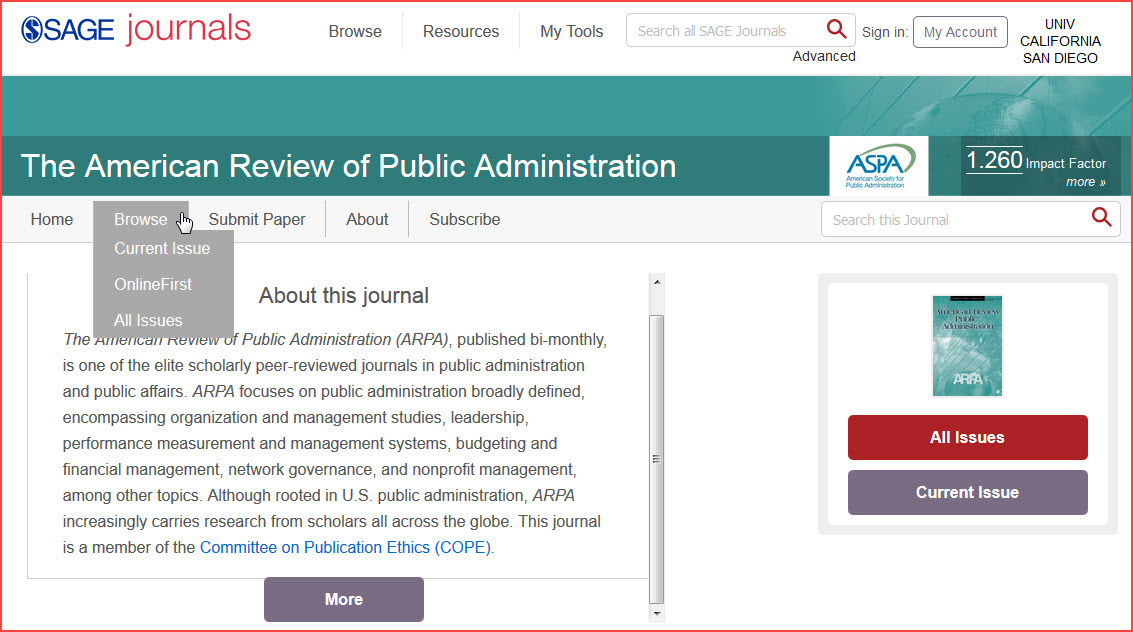Open the Submit Paper page
Image resolution: width=1133 pixels, height=632 pixels.
[x=257, y=219]
